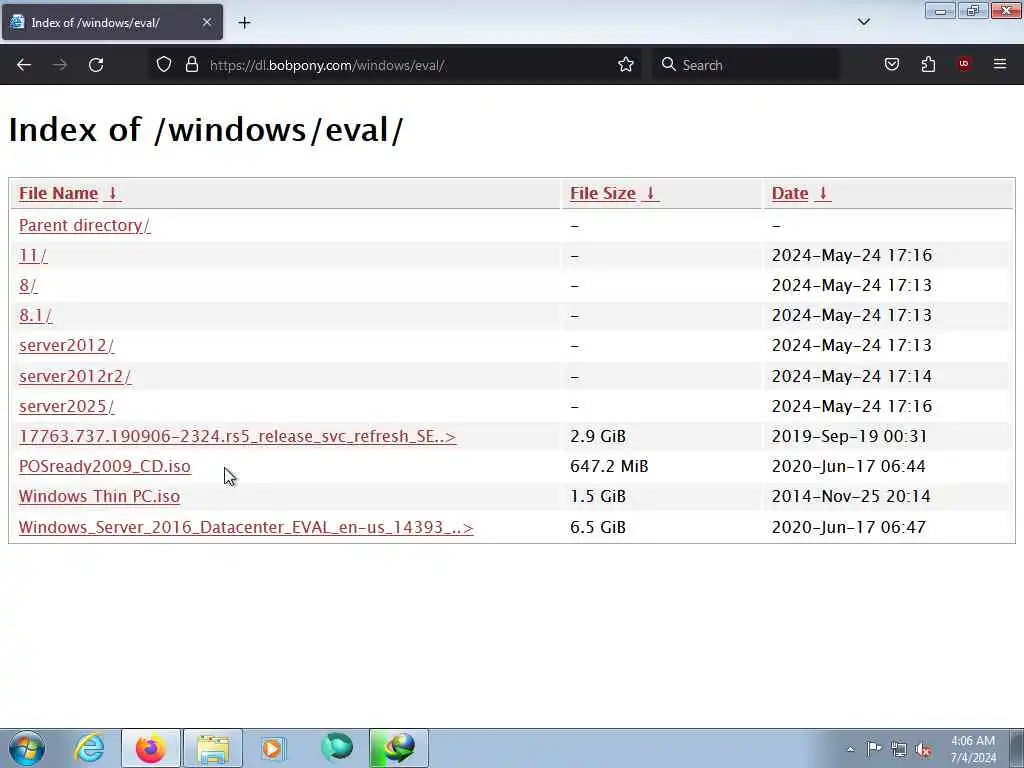Download Windows Thin PC.iso
Image resolution: width=1024 pixels, height=768 pixels.
pyautogui.click(x=99, y=496)
